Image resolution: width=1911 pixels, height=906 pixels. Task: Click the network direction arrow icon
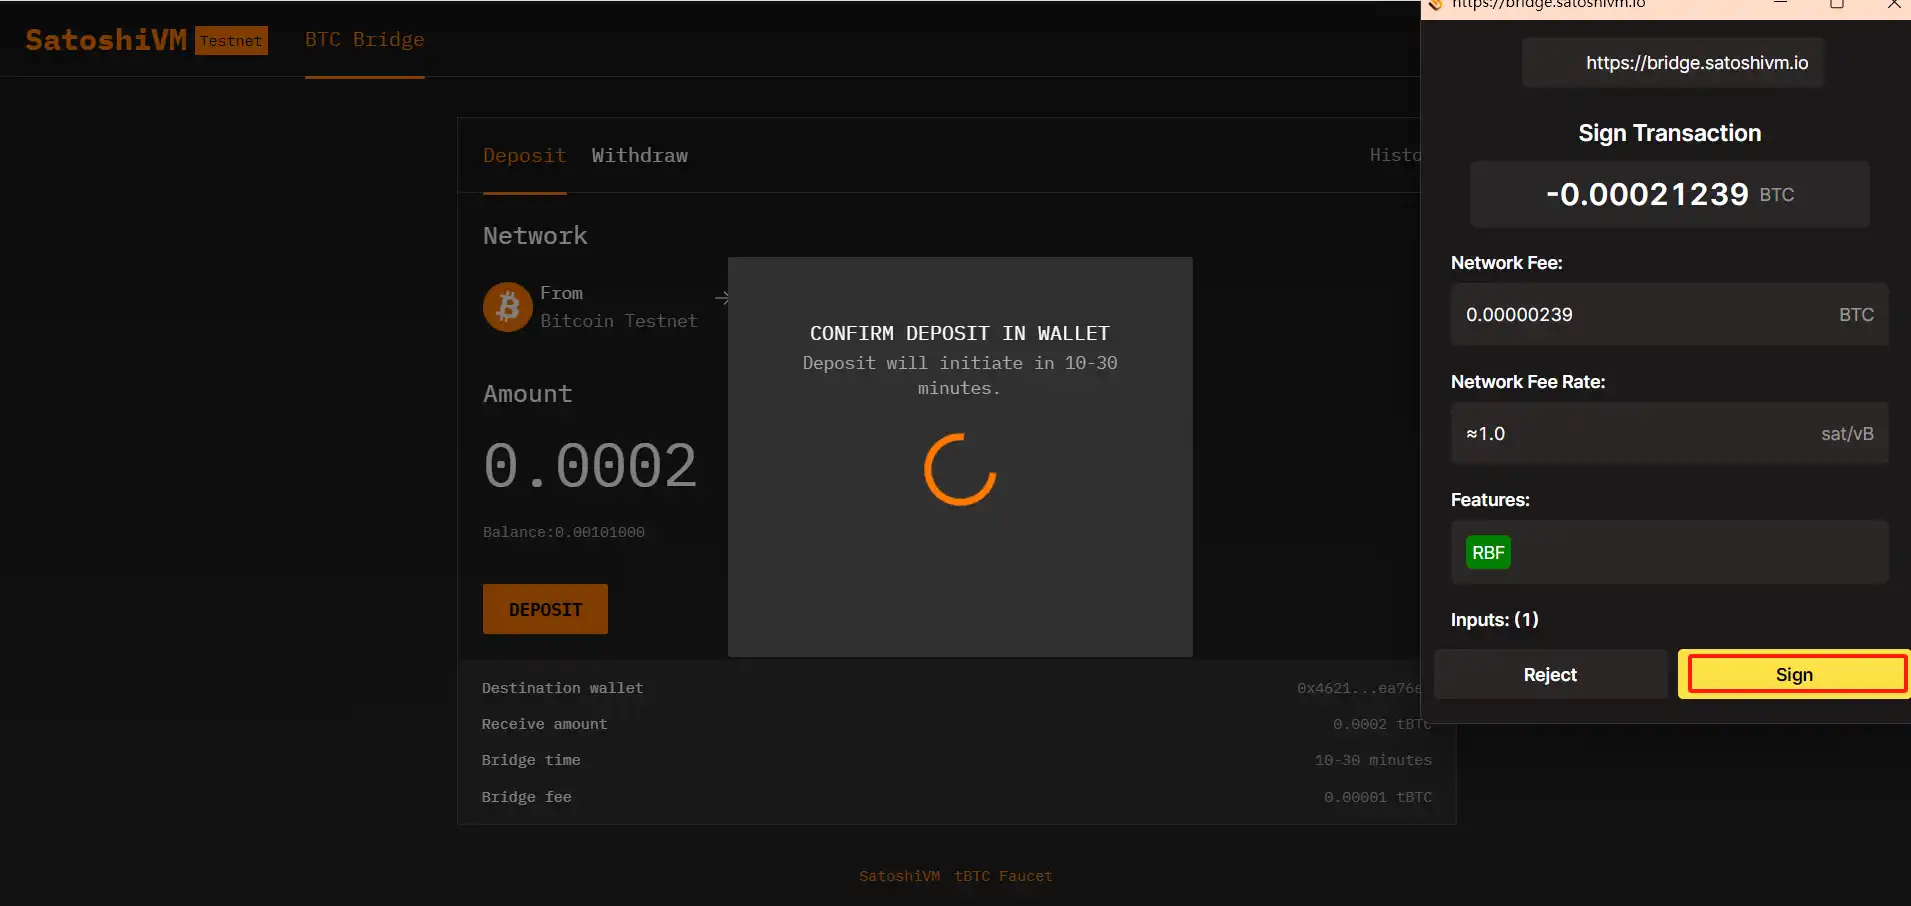pyautogui.click(x=721, y=297)
